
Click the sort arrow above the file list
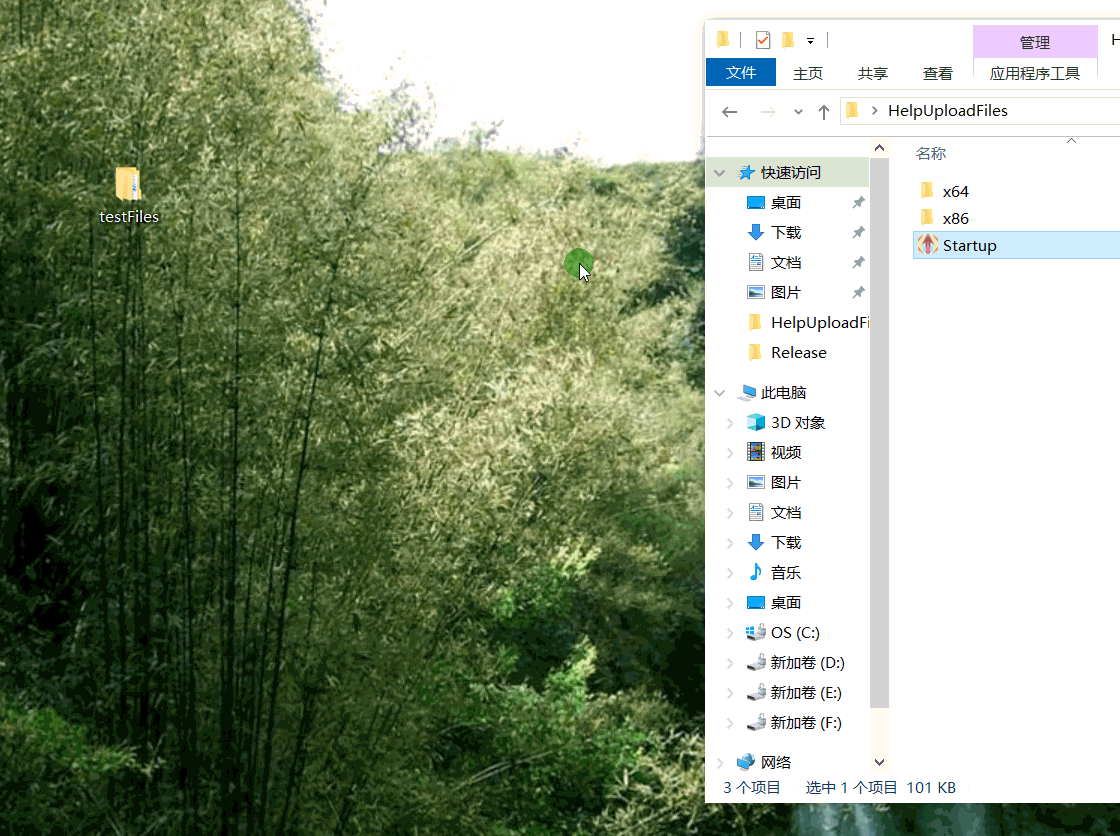click(1071, 141)
